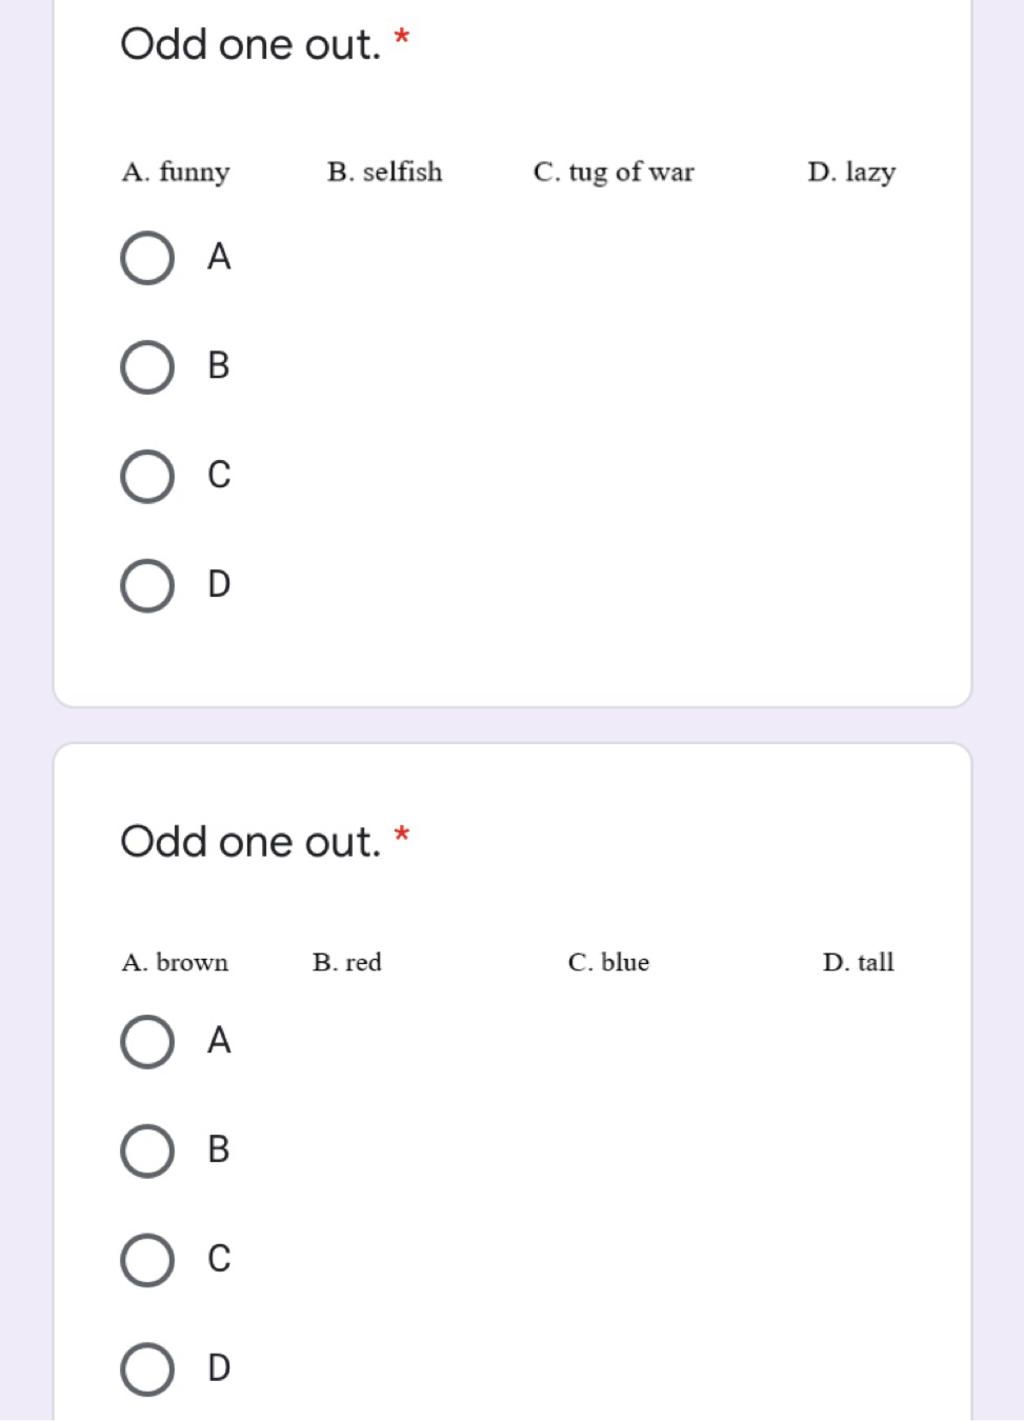The image size is (1024, 1421).
Task: Click the 'C. blue' answer text
Action: [x=608, y=962]
